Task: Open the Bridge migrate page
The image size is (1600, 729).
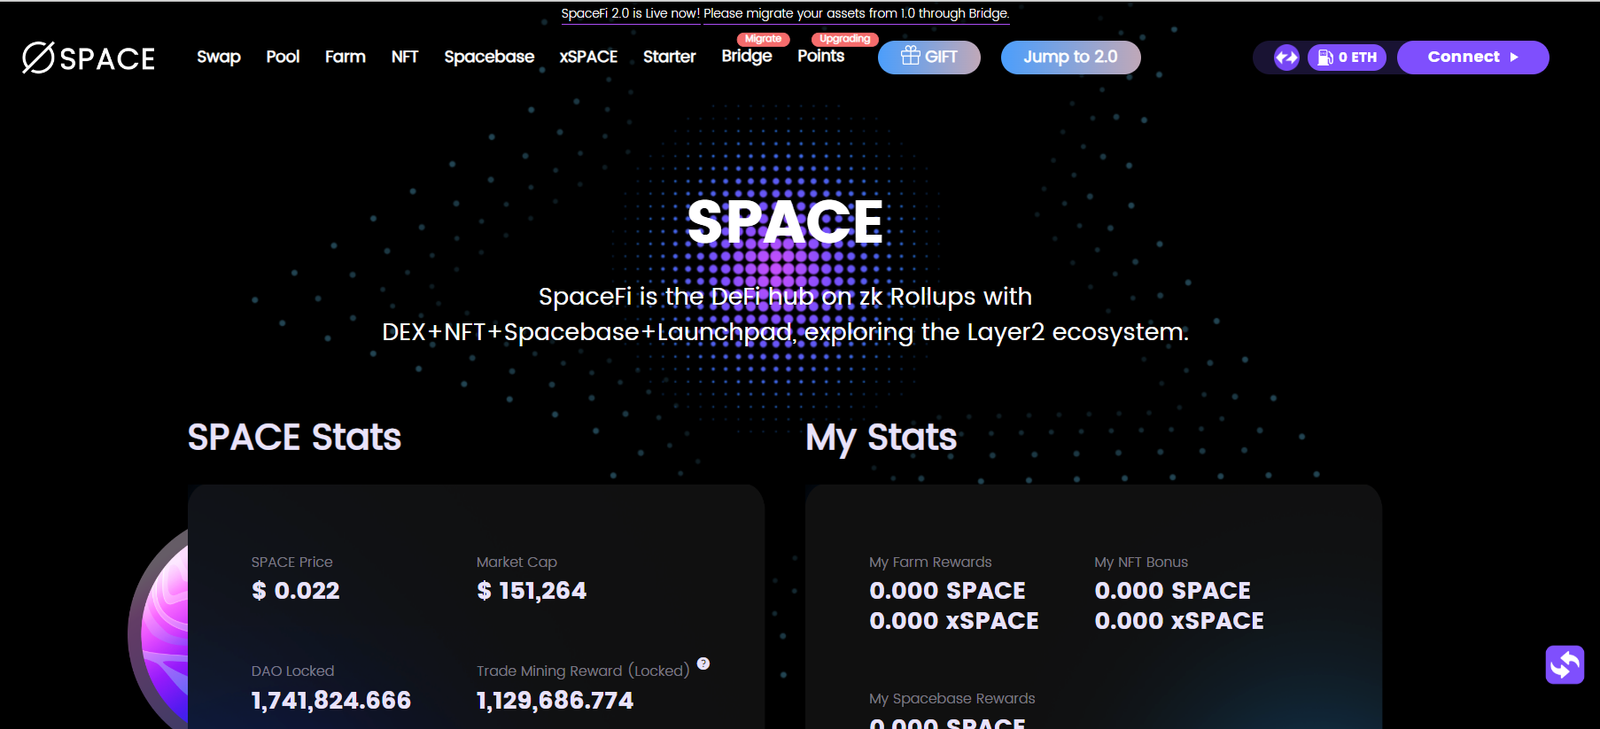Action: (747, 56)
